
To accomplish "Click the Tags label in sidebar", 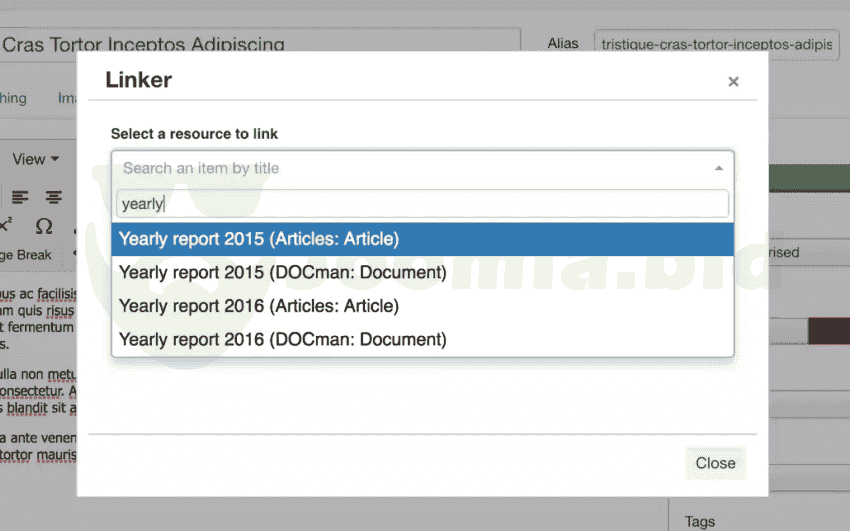I will click(700, 521).
